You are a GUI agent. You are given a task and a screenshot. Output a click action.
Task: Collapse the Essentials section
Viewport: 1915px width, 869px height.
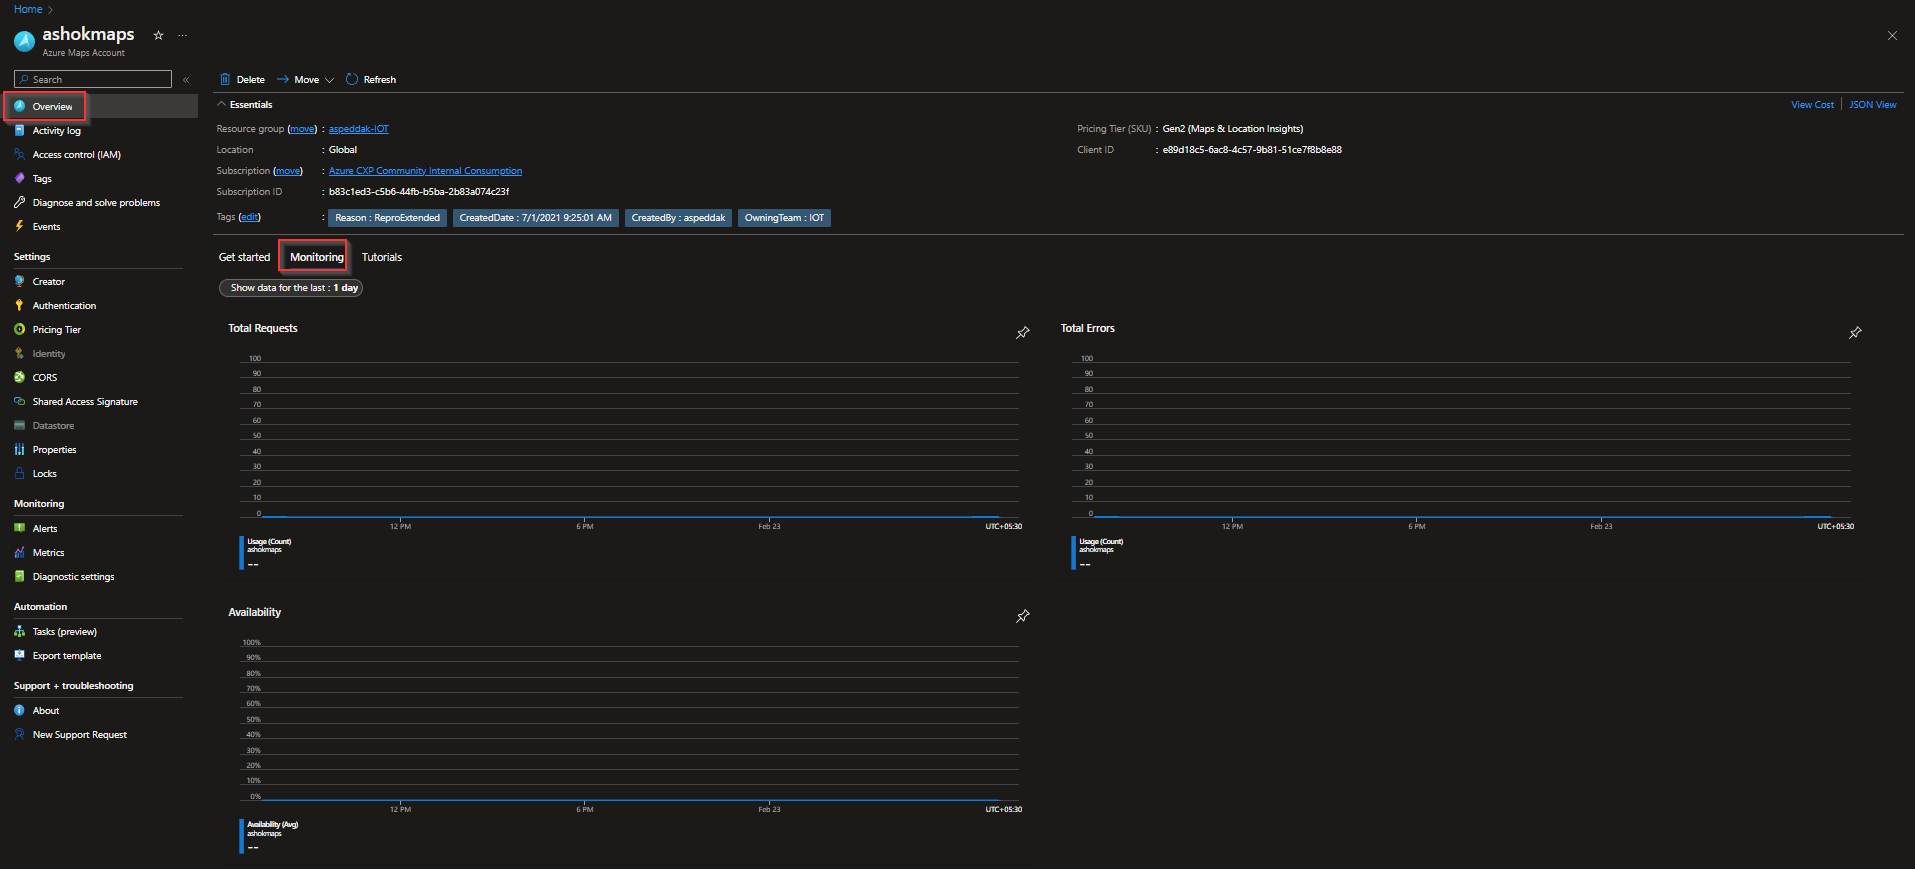[x=245, y=104]
